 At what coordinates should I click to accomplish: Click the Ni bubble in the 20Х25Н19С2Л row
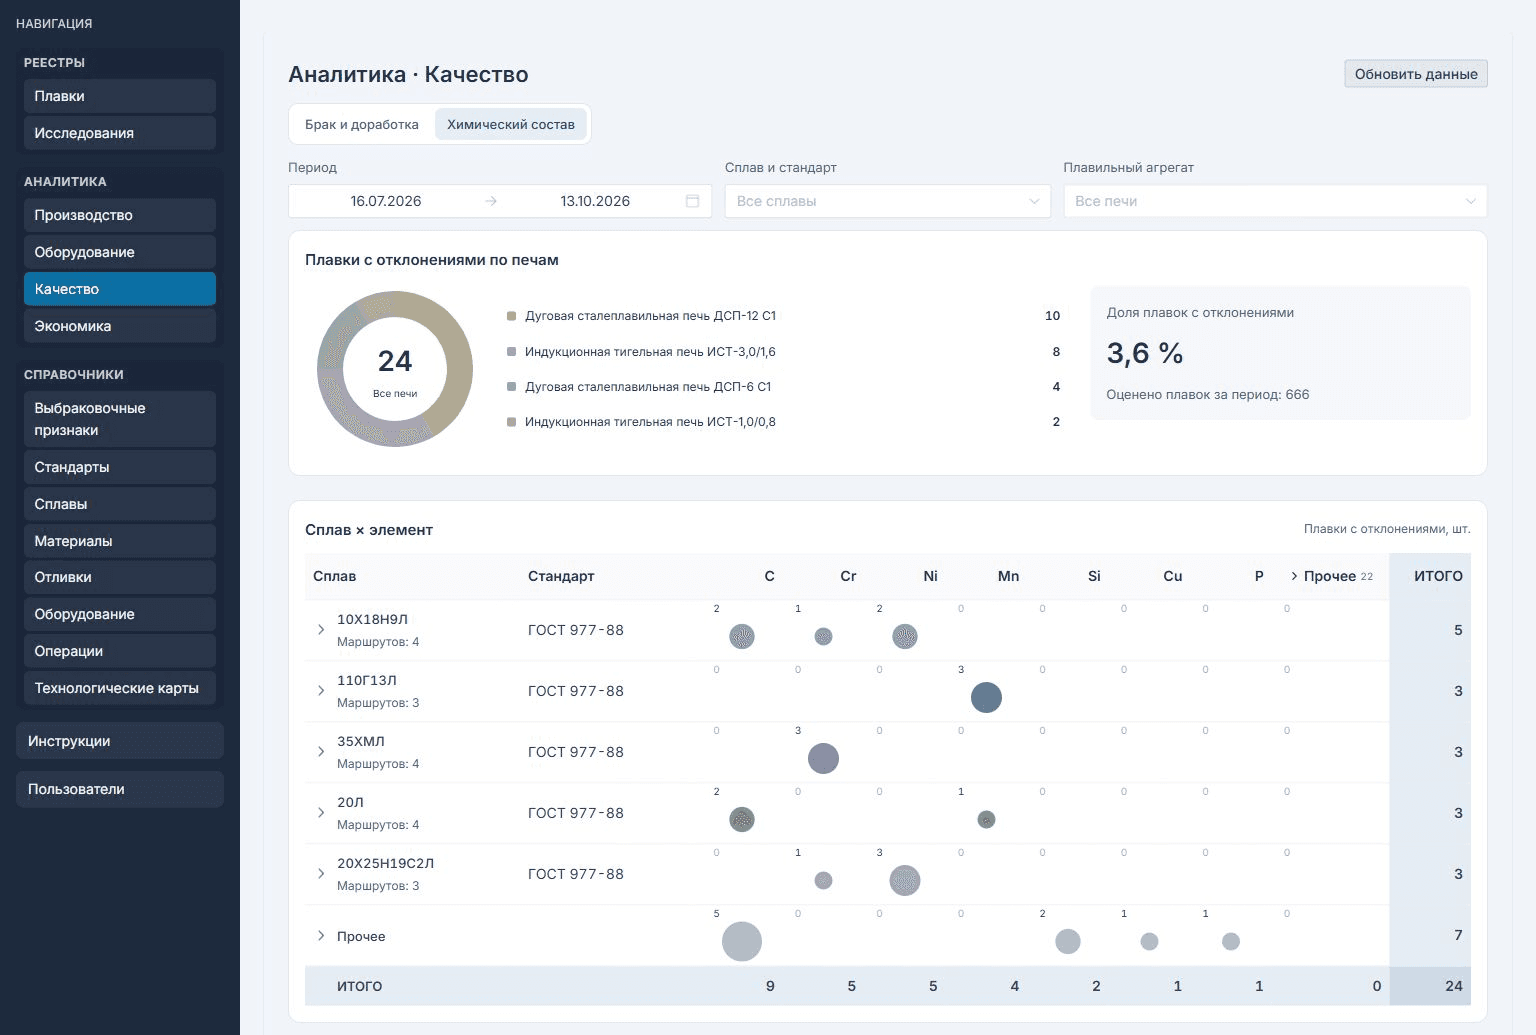[905, 880]
